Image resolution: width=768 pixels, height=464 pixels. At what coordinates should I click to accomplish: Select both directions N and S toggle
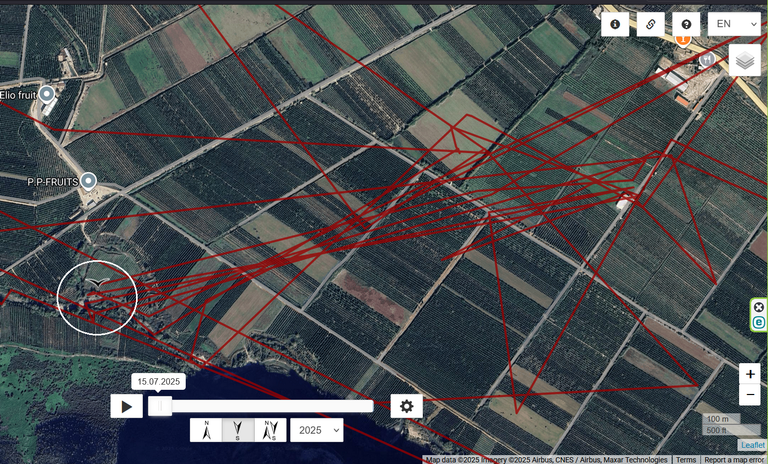pos(270,430)
